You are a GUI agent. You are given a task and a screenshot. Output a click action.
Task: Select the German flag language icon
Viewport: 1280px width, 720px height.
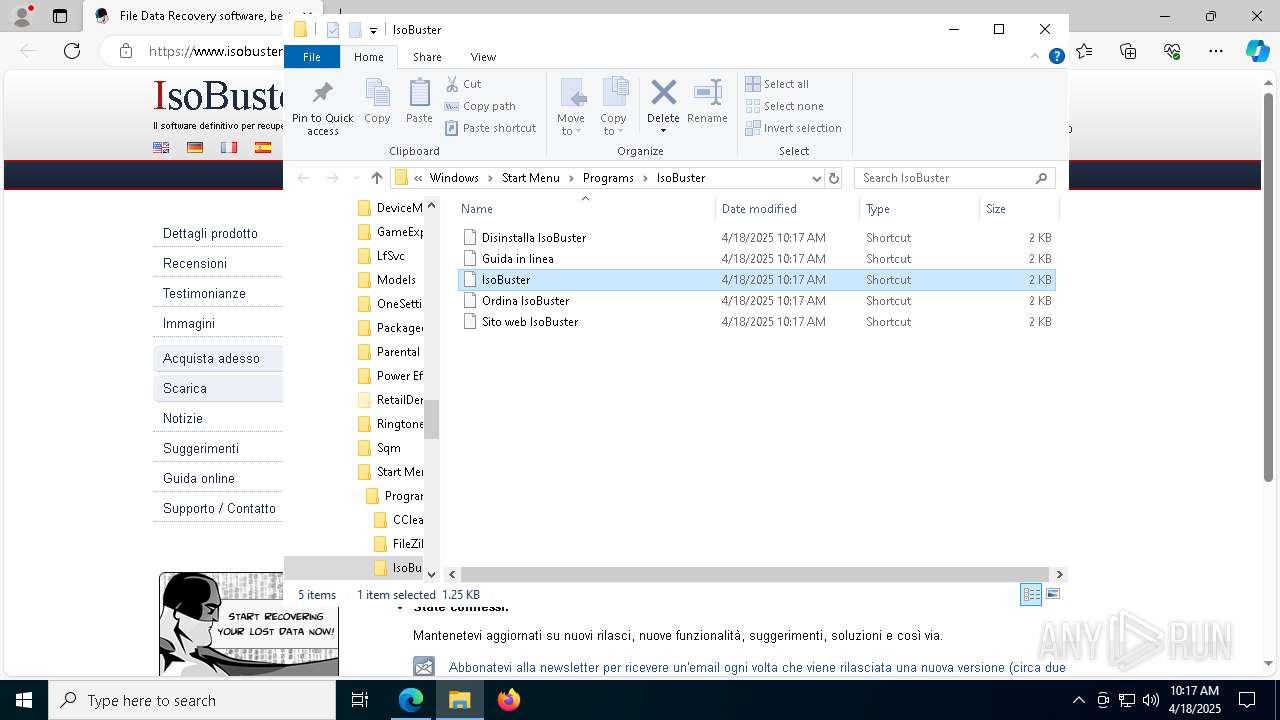pyautogui.click(x=195, y=147)
